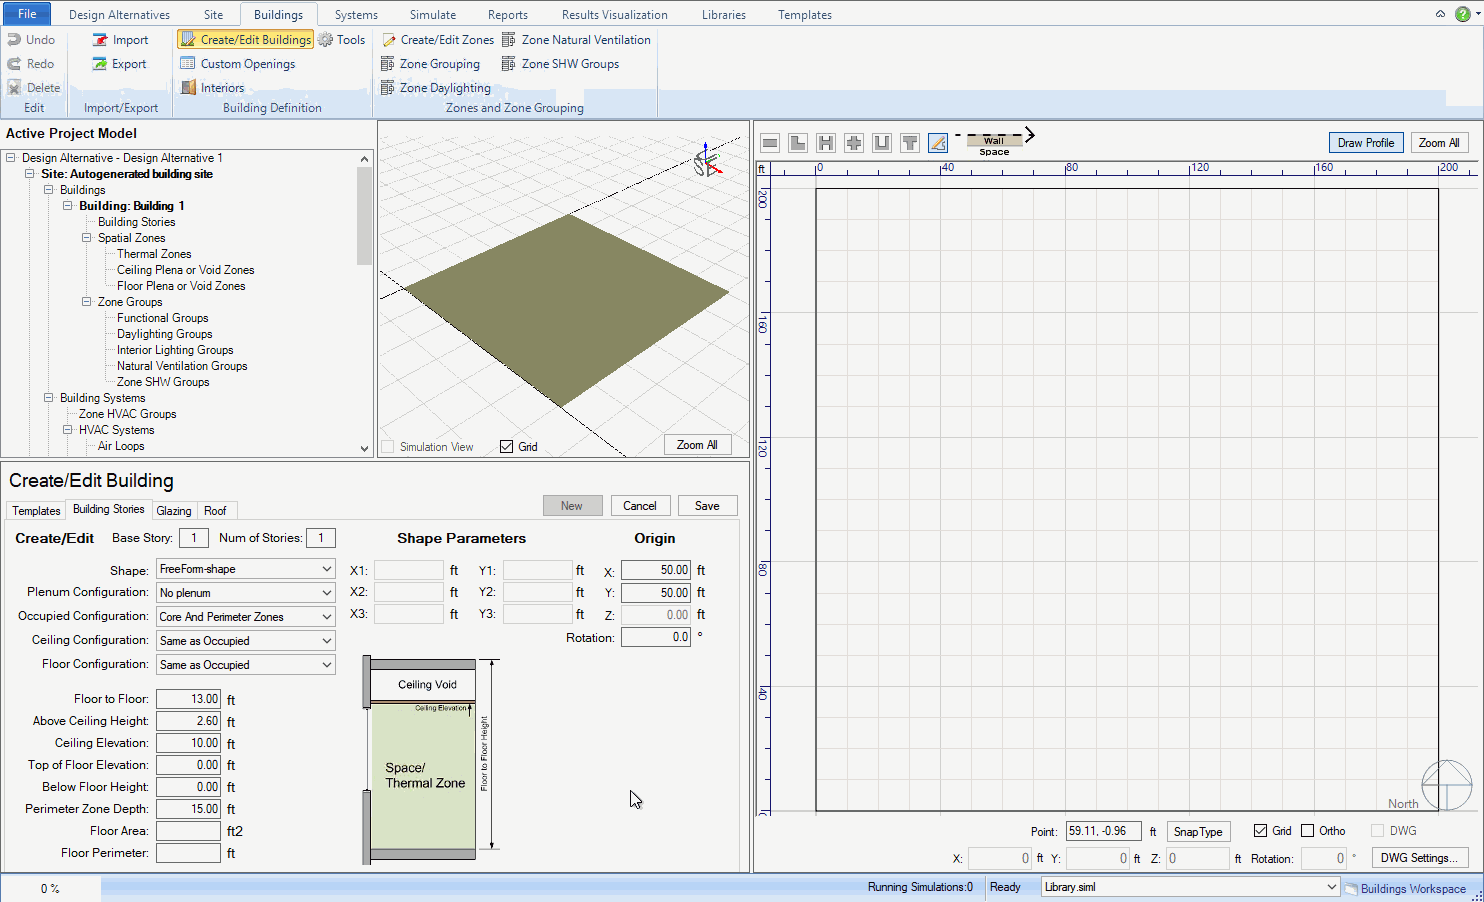Switch to the Results Visualization tab
Viewport: 1484px width, 902px height.
click(x=614, y=15)
